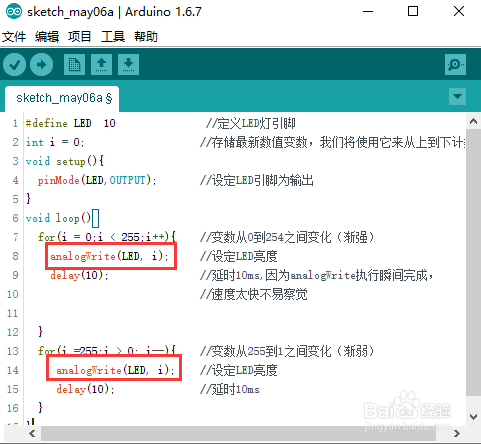The width and height of the screenshot is (481, 444).
Task: Click the horizontal scrollbar thumb
Action: point(238,434)
